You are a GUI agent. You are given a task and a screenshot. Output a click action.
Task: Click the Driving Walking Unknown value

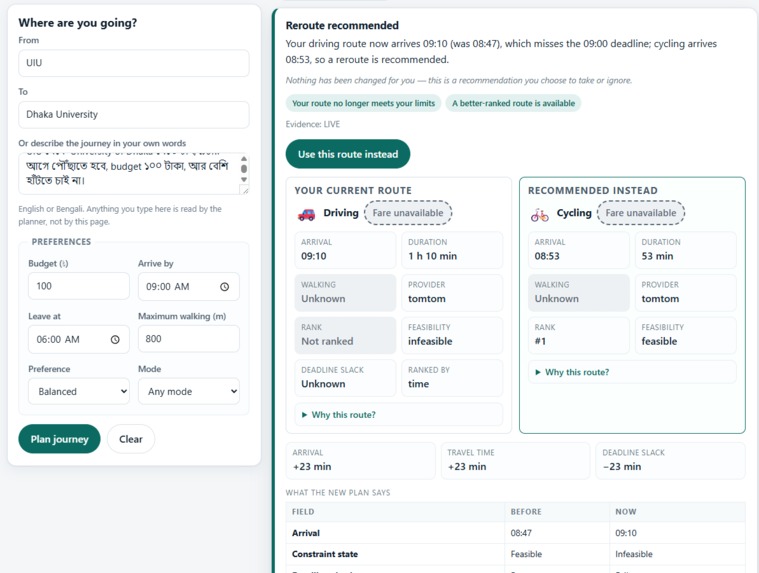tap(323, 299)
